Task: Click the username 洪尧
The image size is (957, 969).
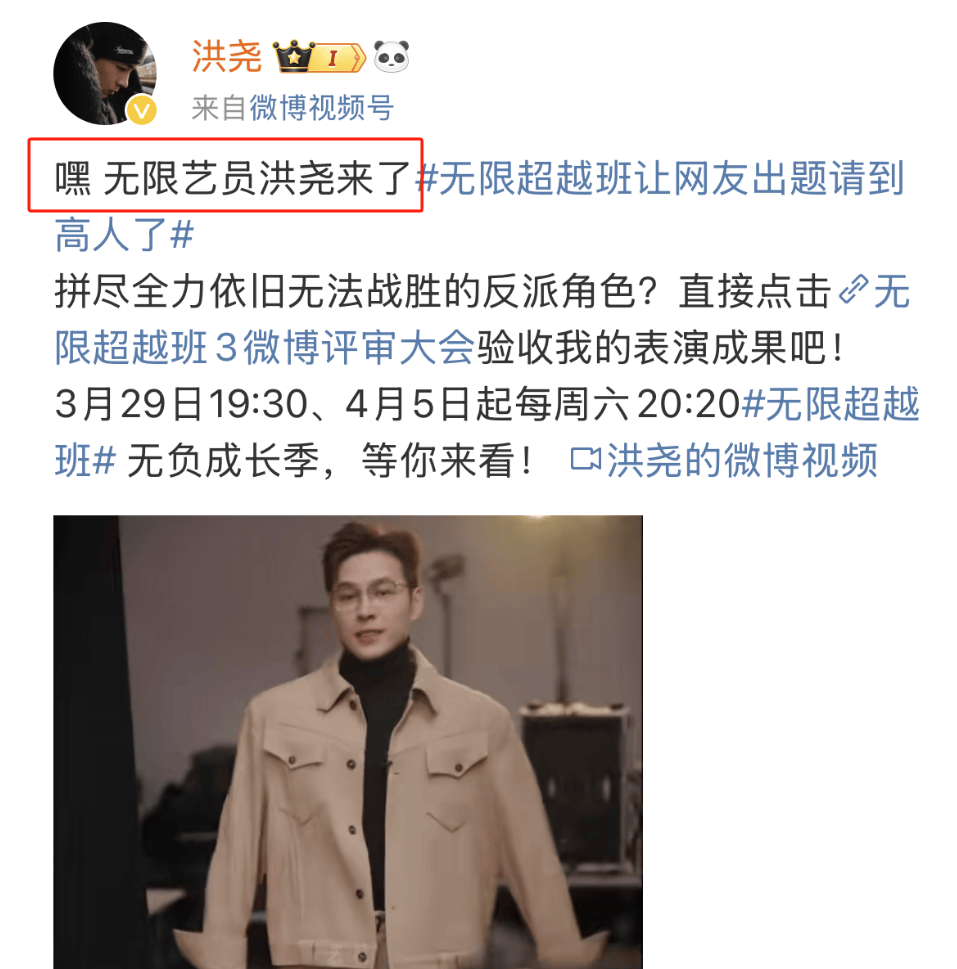Action: 227,57
